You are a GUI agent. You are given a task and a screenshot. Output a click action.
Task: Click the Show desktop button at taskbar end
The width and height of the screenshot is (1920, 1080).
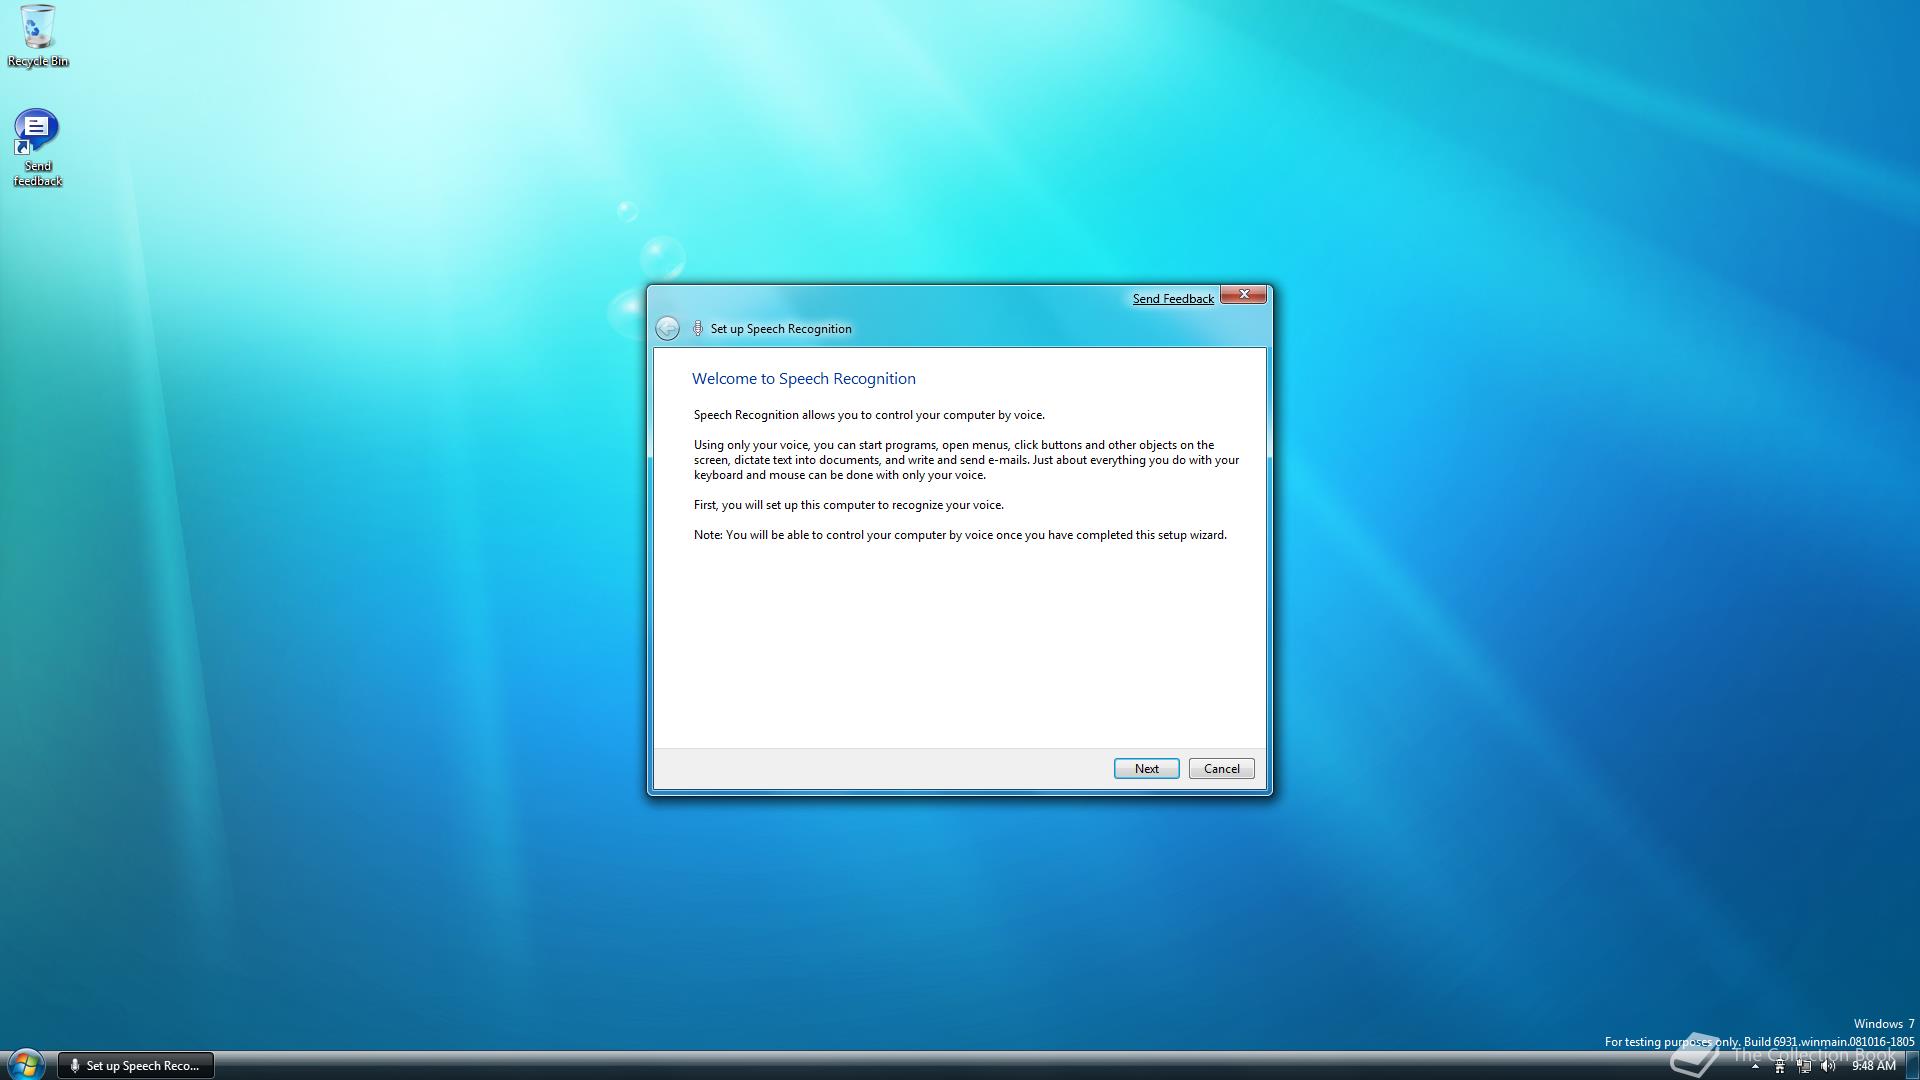pyautogui.click(x=1911, y=1065)
